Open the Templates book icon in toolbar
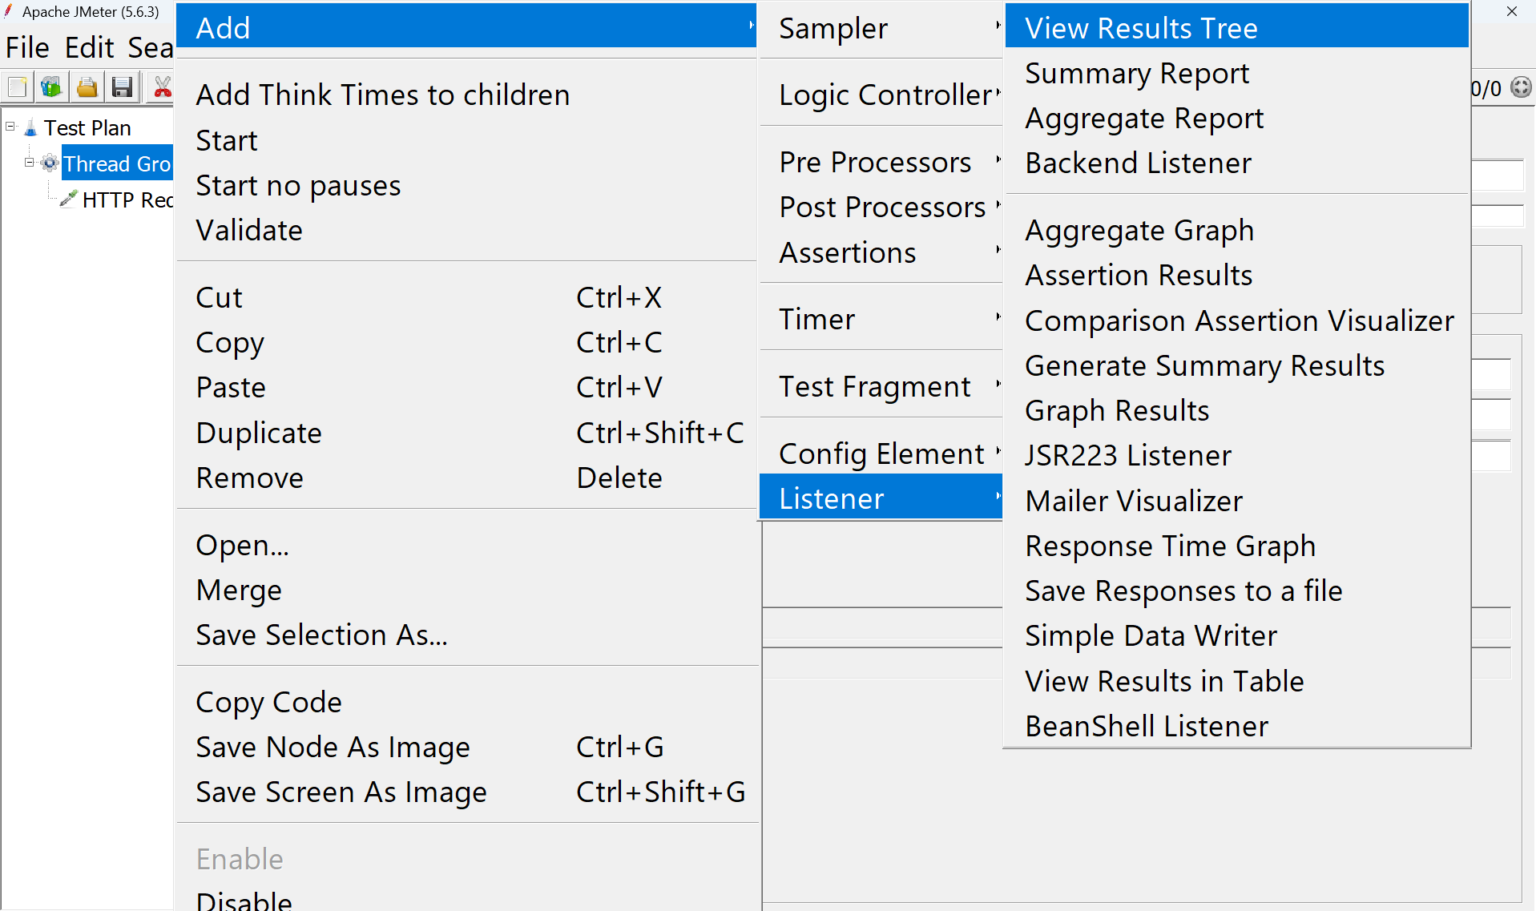 pyautogui.click(x=51, y=87)
